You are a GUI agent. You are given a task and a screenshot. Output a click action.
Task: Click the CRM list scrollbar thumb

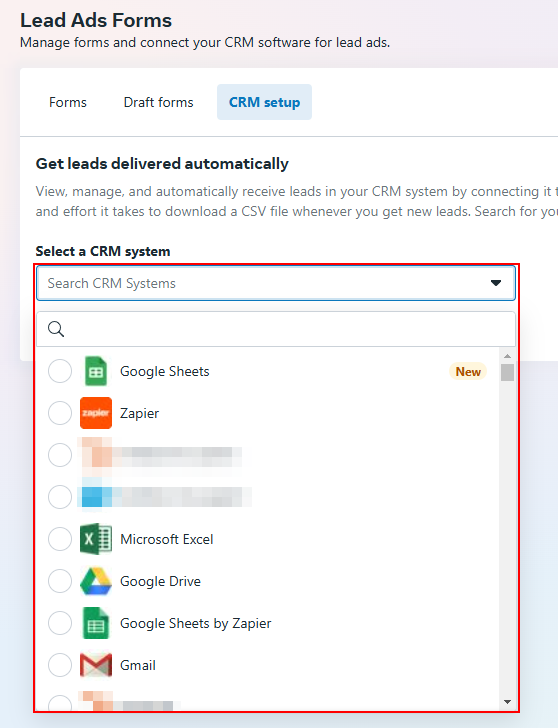[x=507, y=372]
